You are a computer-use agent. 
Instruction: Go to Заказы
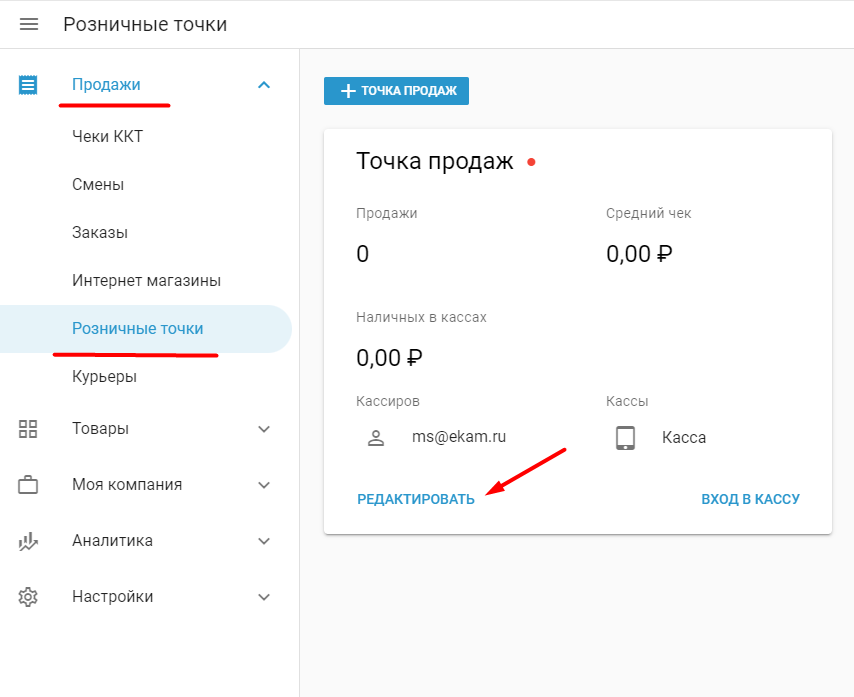[100, 233]
